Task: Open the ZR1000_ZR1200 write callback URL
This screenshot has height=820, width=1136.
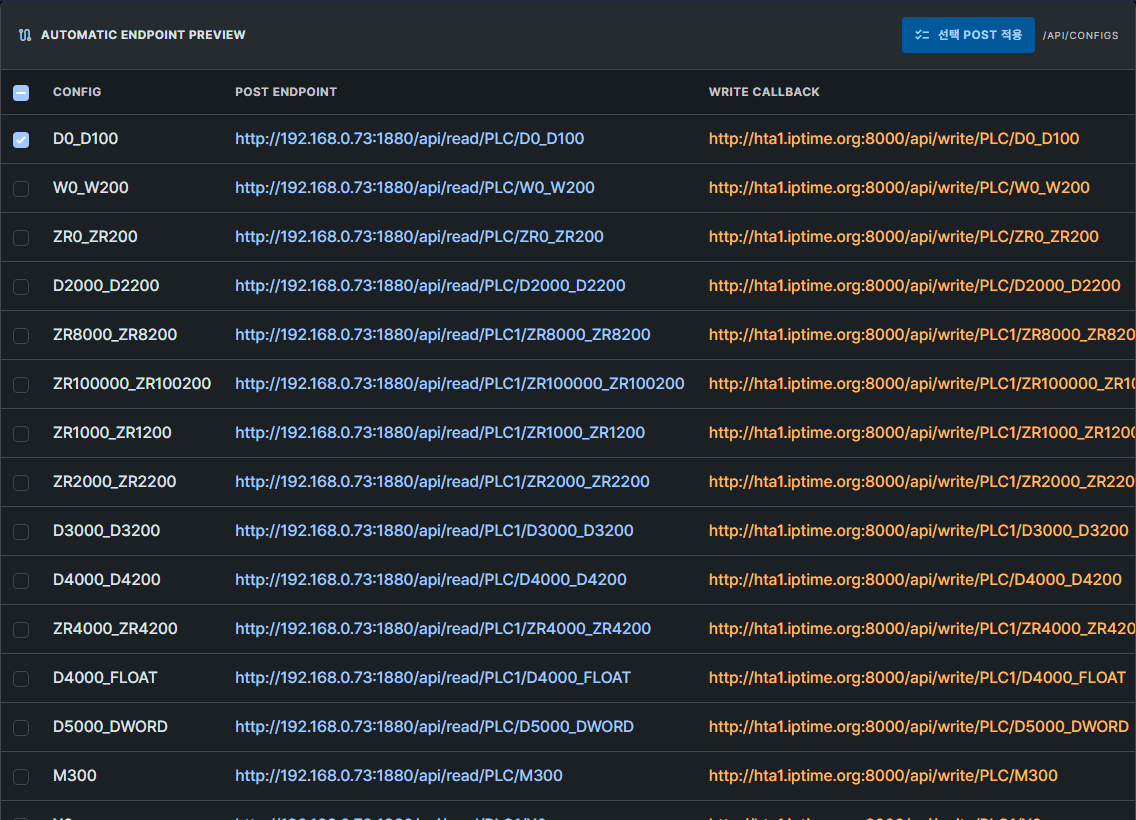Action: 922,432
